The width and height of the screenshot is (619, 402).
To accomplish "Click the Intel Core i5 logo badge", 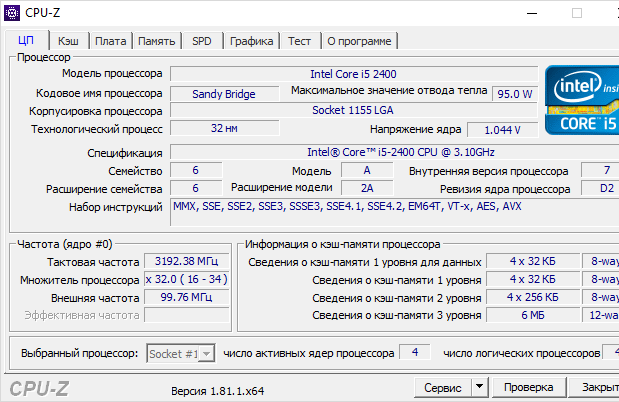I will pos(582,100).
